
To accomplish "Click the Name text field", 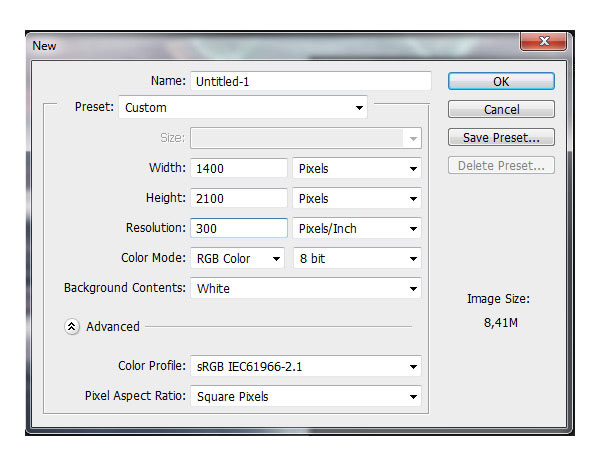I will coord(310,81).
